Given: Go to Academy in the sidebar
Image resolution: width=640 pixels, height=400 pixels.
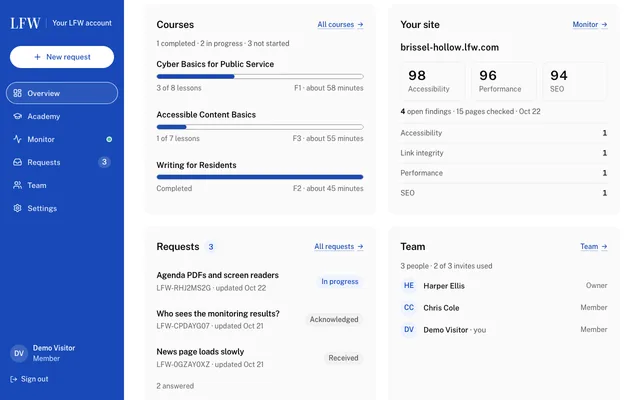Looking at the screenshot, I should click(62, 116).
